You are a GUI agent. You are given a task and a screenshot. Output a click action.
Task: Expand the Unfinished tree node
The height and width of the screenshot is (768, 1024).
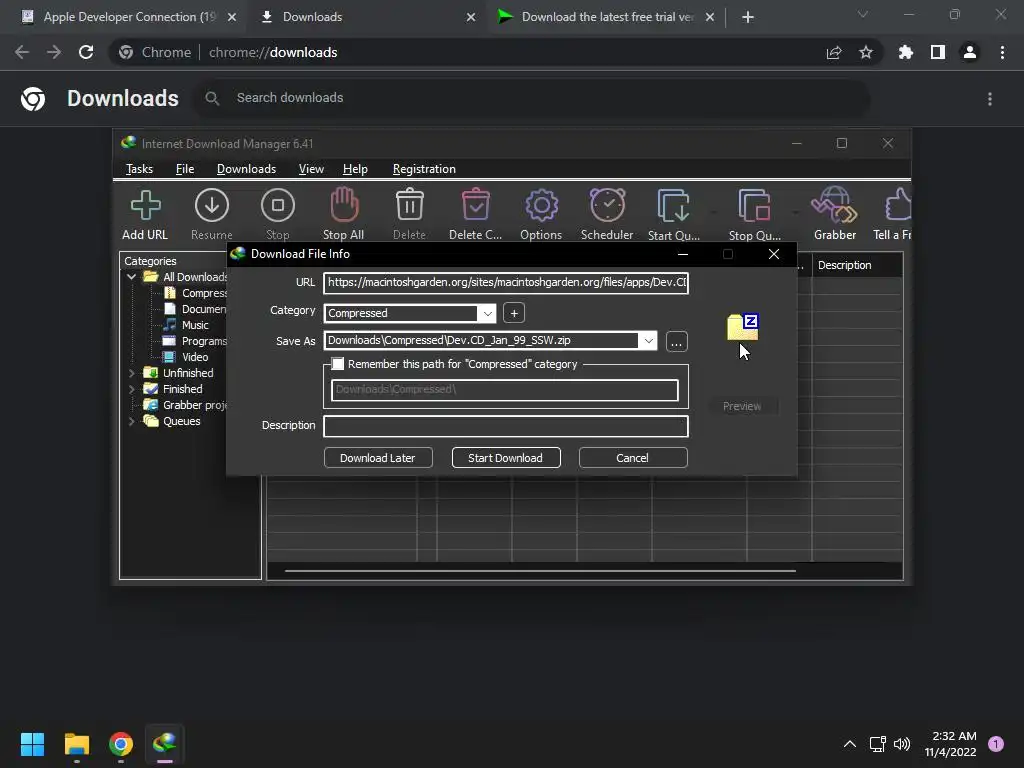coord(131,373)
